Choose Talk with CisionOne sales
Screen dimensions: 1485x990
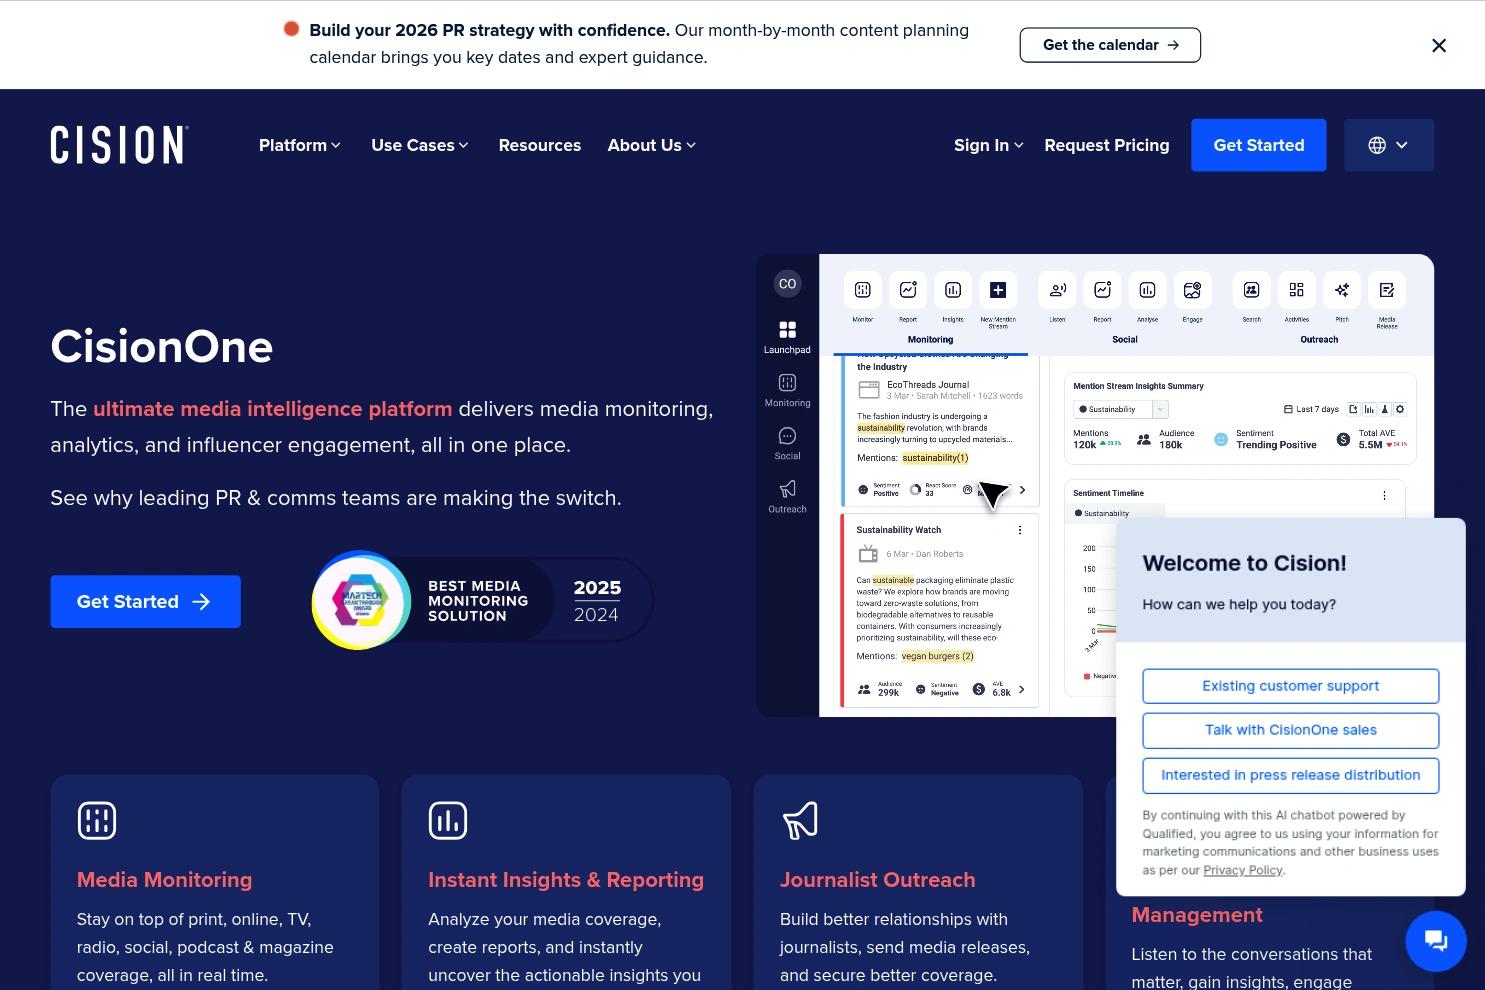[x=1290, y=730]
